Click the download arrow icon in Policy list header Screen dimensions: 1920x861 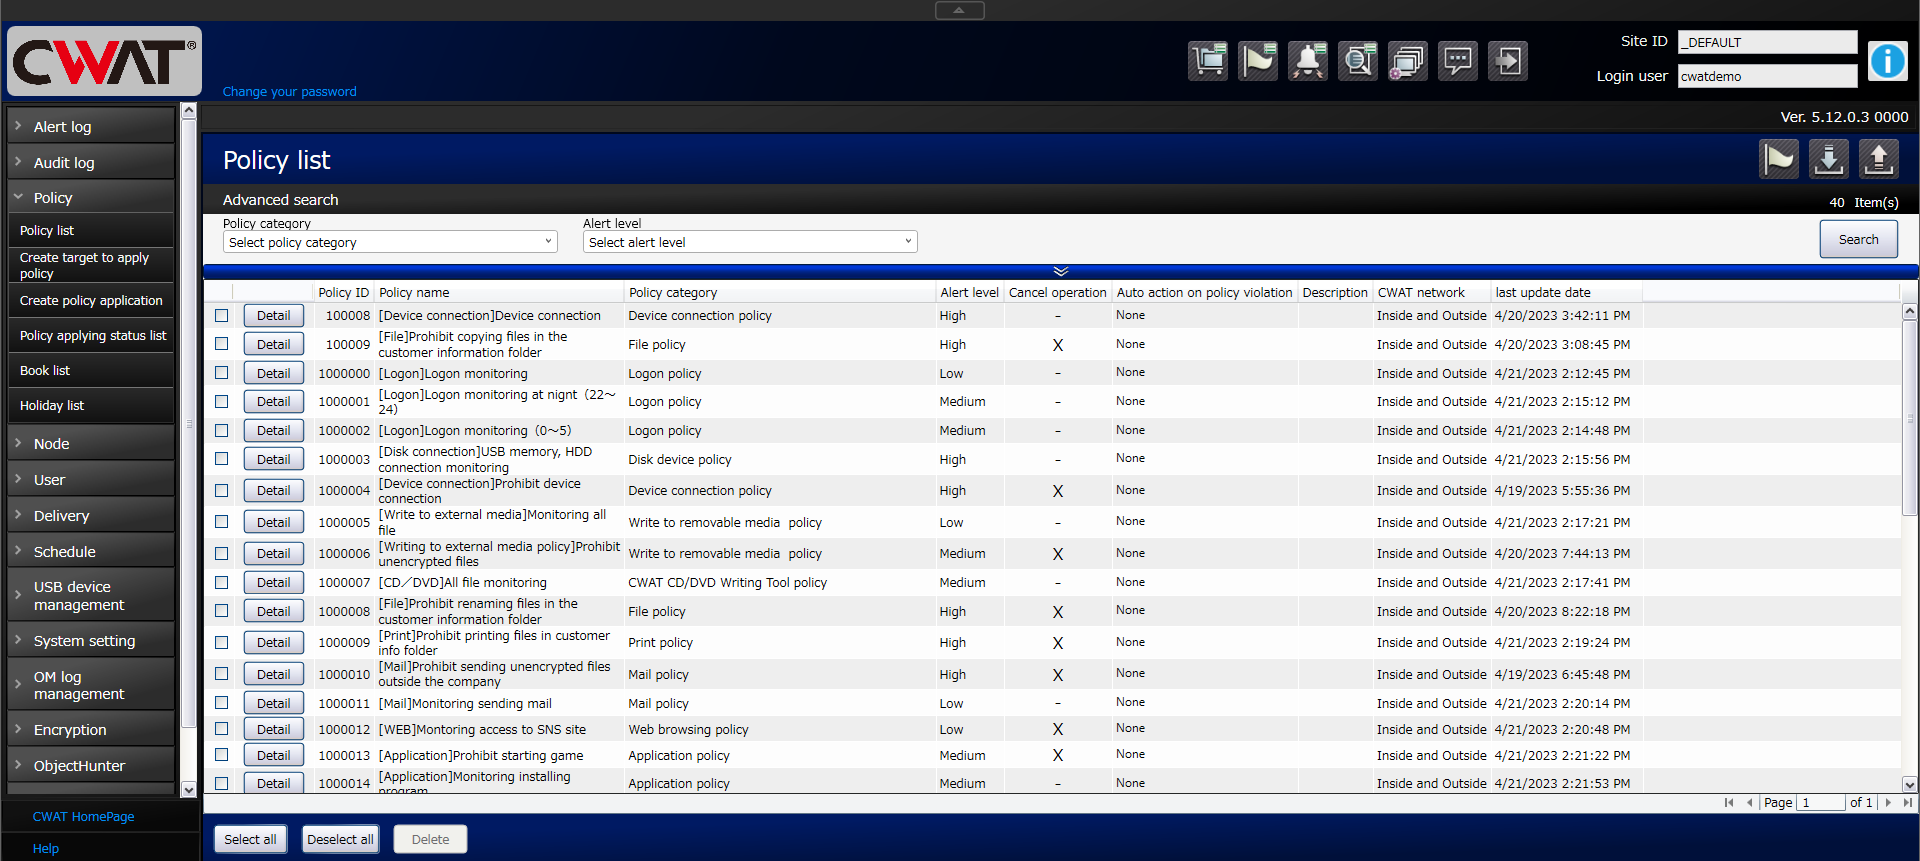click(1829, 159)
